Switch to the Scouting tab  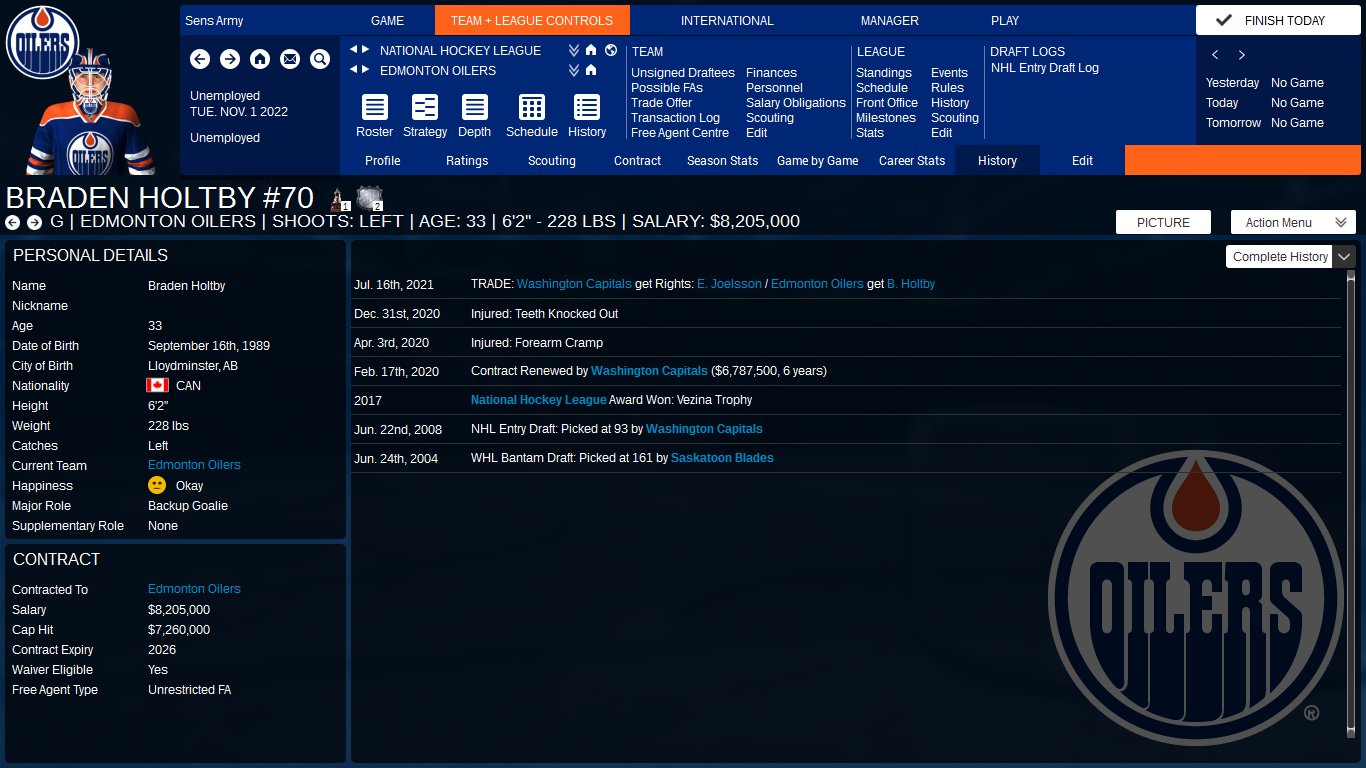(x=552, y=160)
